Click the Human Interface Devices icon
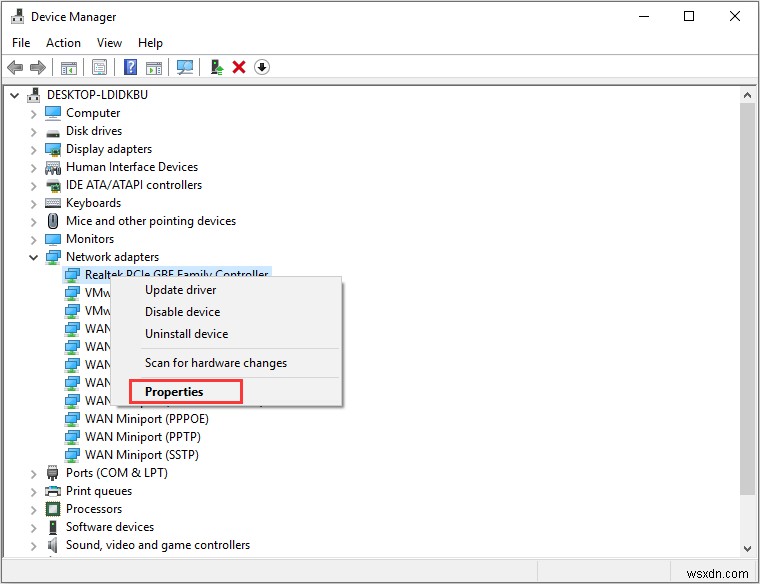 (x=53, y=167)
